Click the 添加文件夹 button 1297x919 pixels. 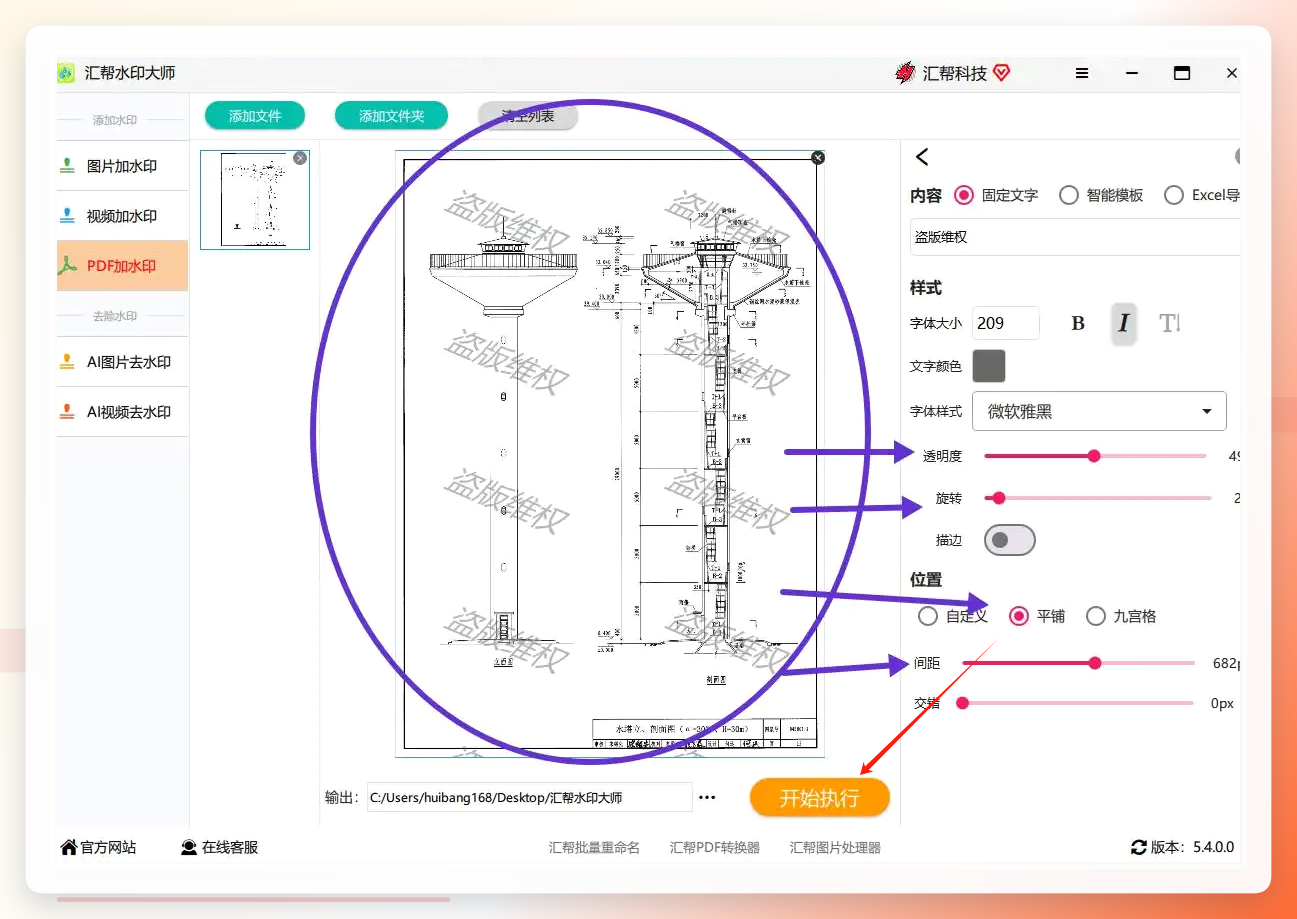[392, 116]
